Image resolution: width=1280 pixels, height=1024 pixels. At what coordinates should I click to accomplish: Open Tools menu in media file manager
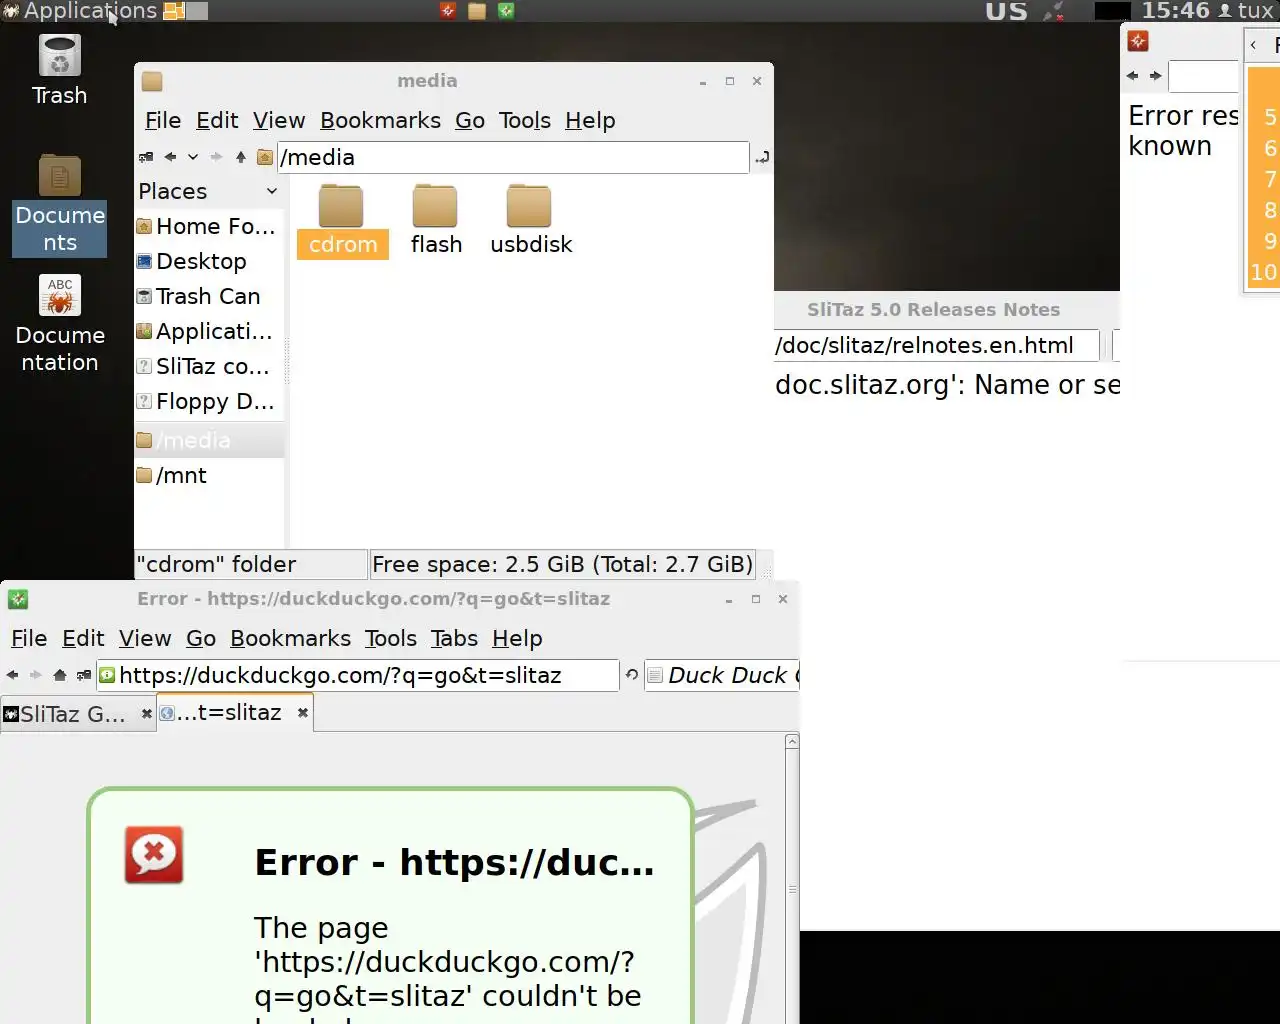(525, 121)
